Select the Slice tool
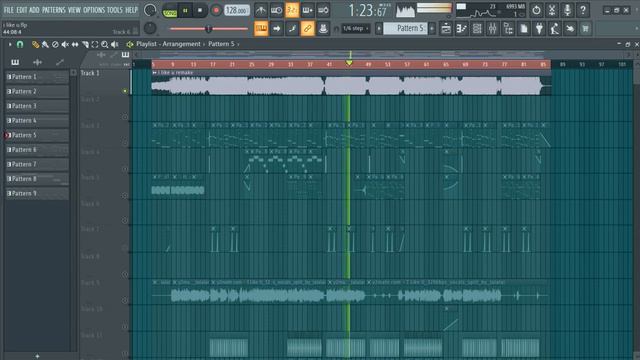Image resolution: width=640 pixels, height=360 pixels. (85, 44)
